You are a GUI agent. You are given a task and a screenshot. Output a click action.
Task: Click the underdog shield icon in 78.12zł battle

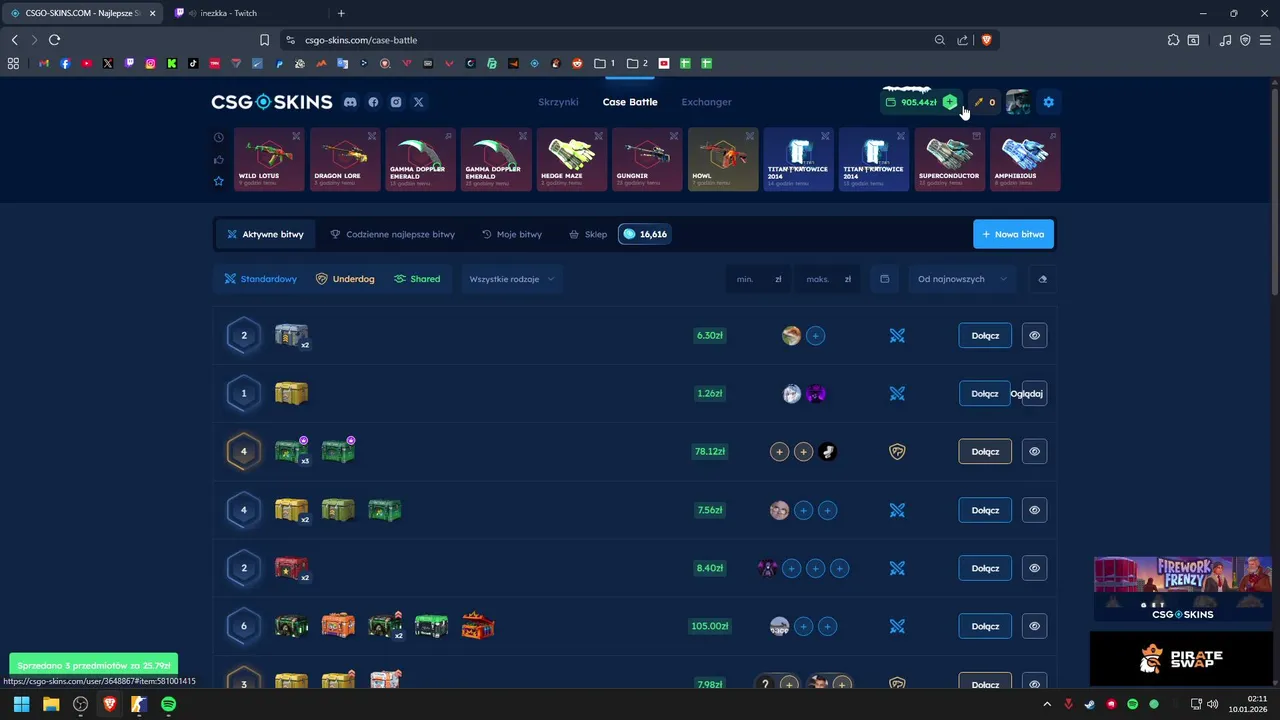(x=897, y=452)
